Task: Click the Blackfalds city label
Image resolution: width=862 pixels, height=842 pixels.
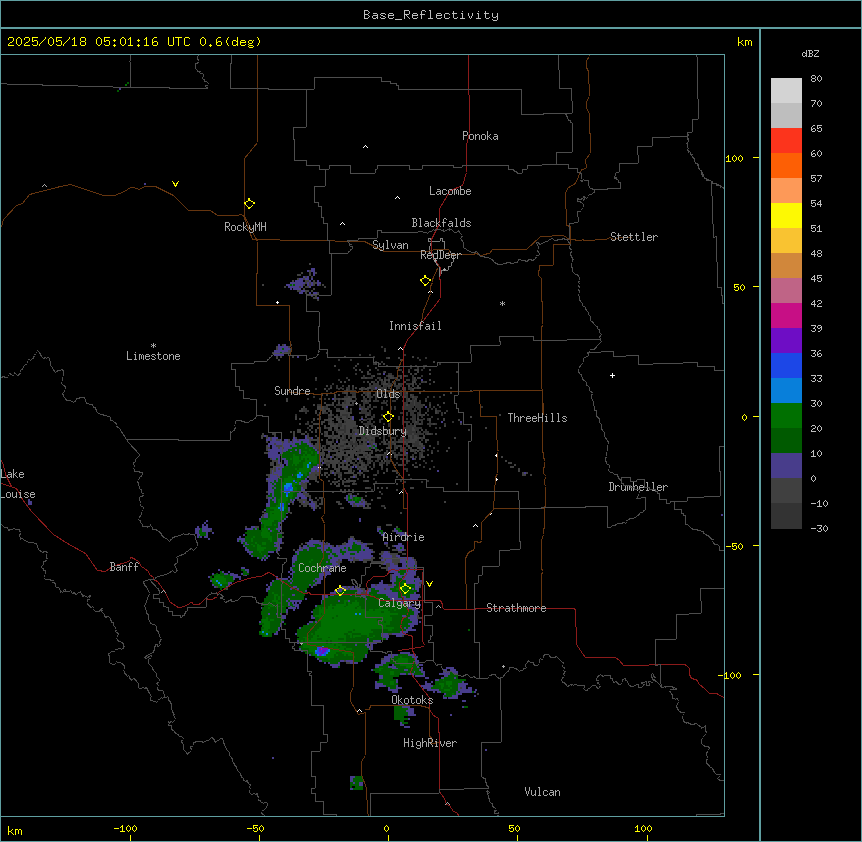Action: 441,223
